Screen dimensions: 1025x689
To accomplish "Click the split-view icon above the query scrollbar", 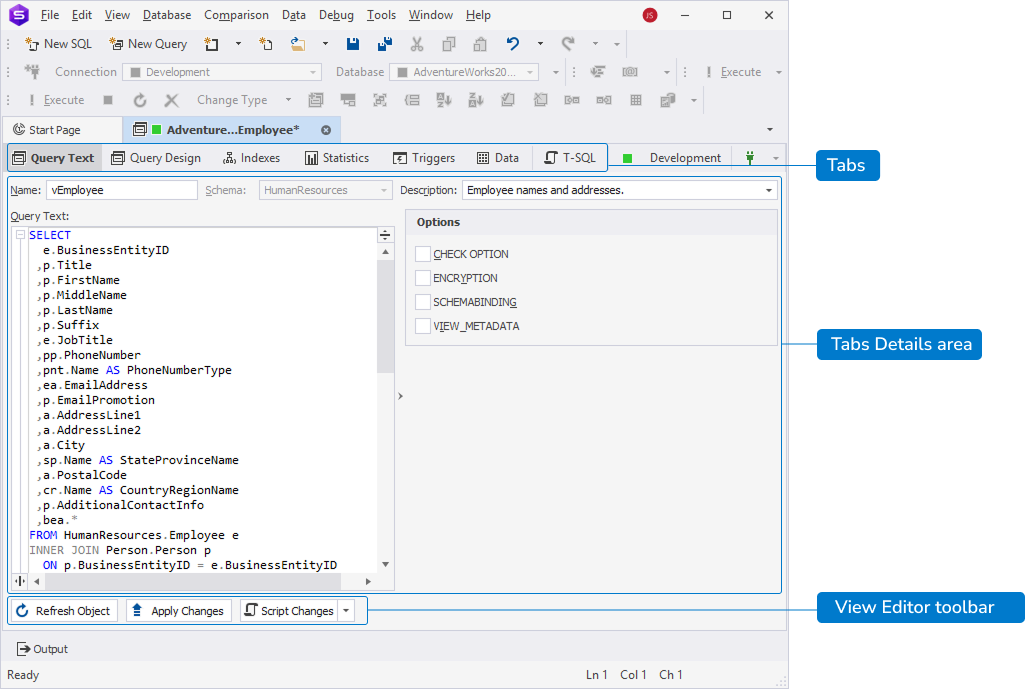I will pyautogui.click(x=385, y=235).
